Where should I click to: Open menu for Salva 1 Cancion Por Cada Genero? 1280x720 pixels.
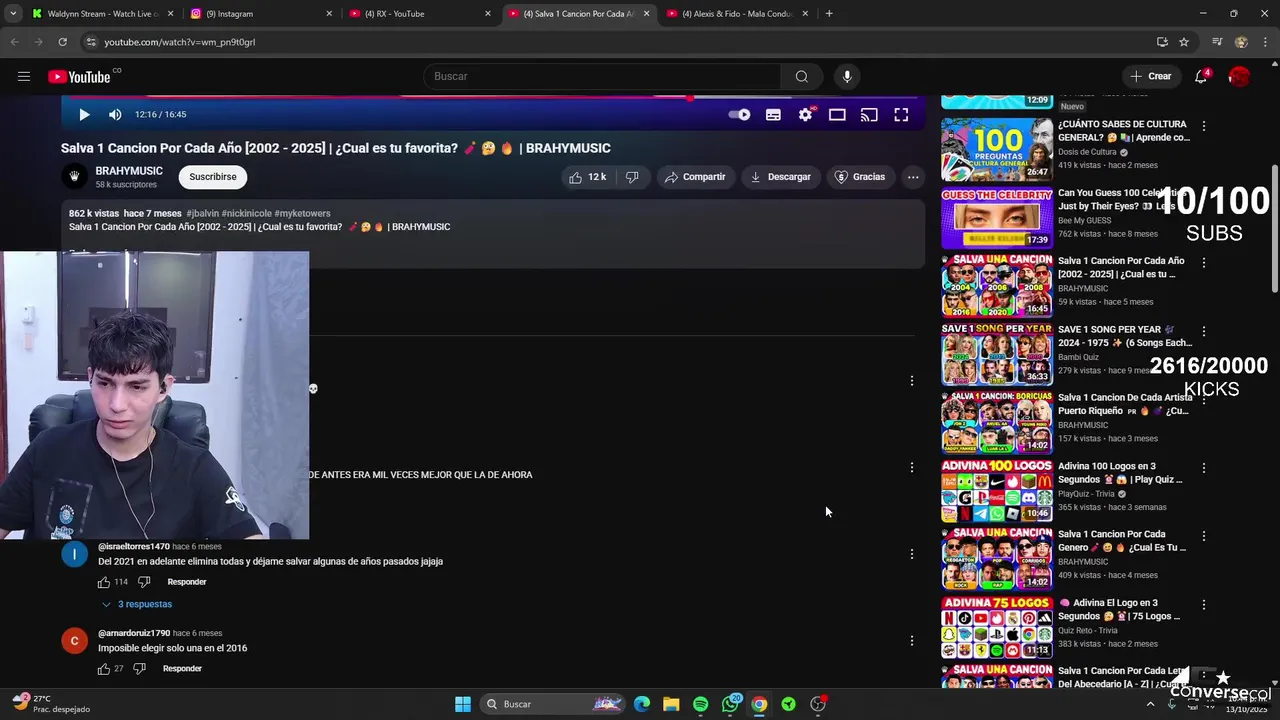(x=1204, y=536)
